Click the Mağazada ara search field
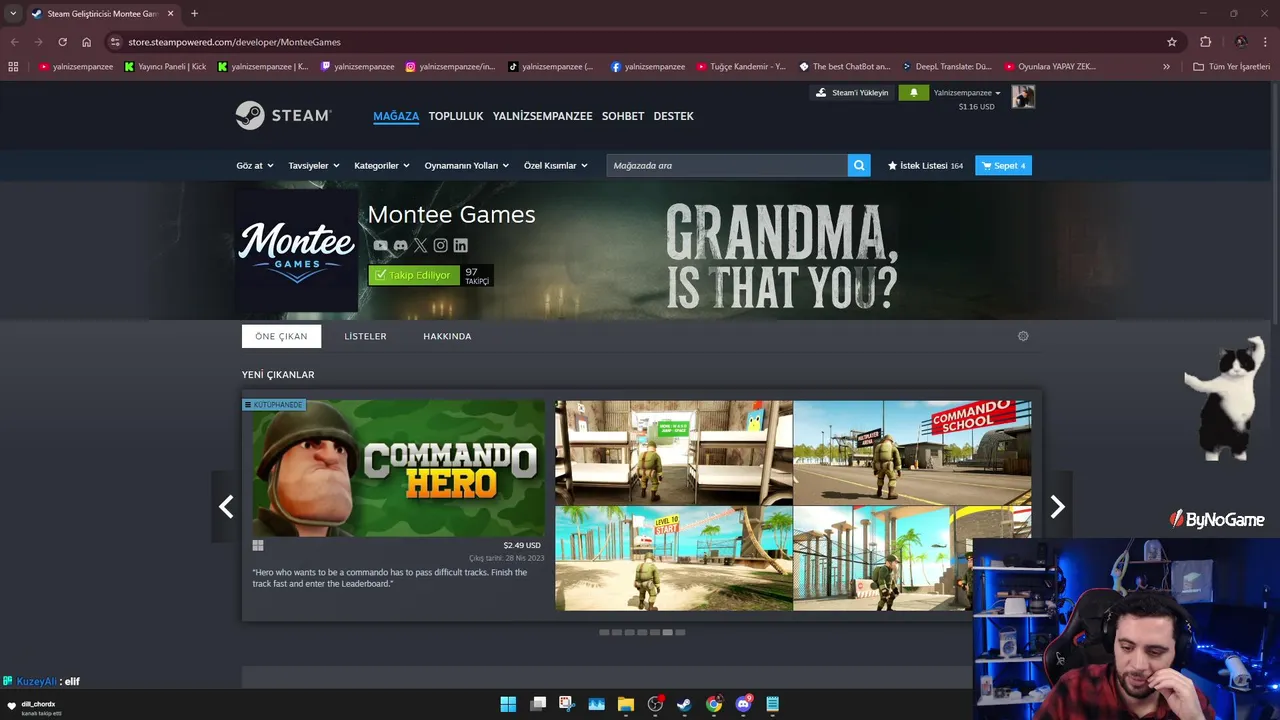1280x720 pixels. pos(727,165)
